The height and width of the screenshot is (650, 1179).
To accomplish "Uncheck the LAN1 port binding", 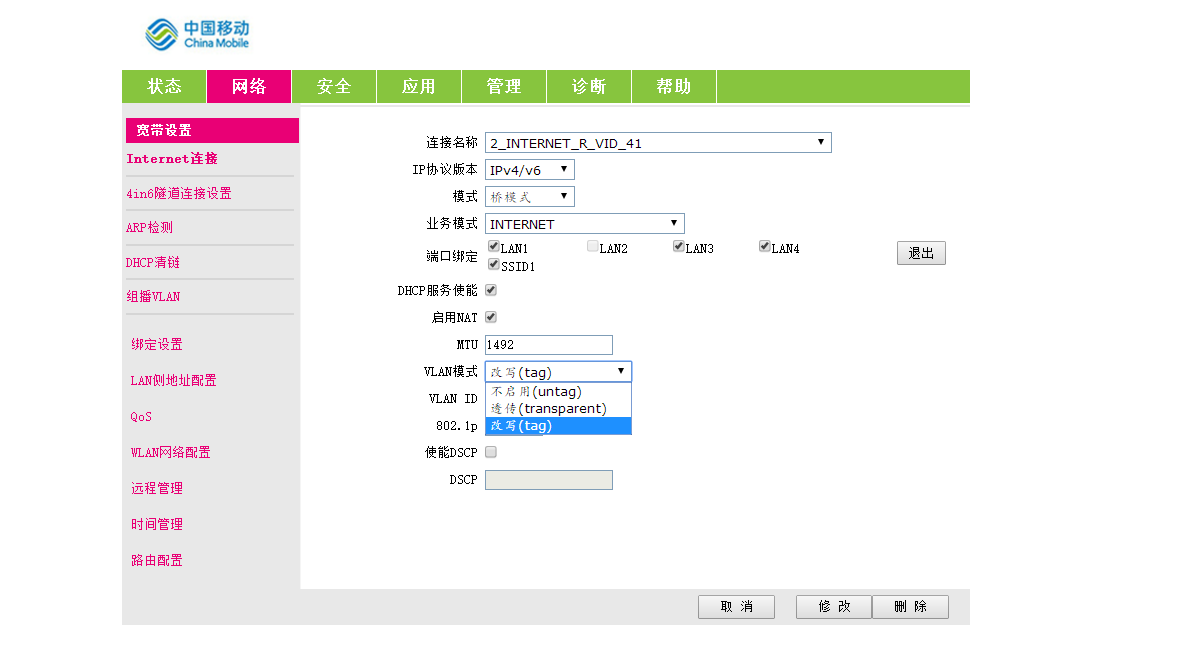I will pos(494,247).
